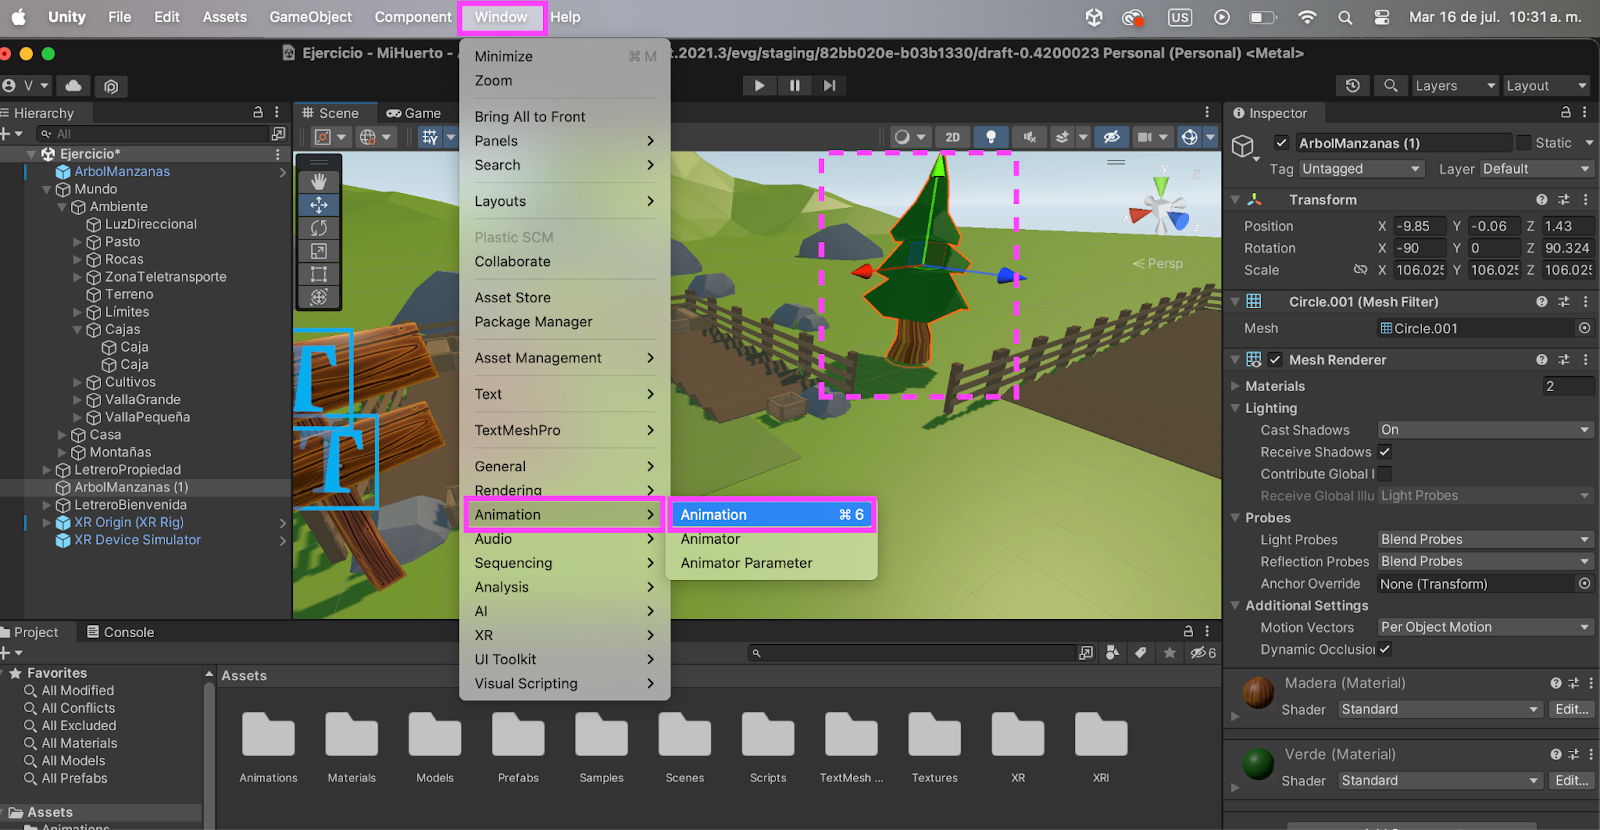Toggle Dynamic Occlusion checkbox
Screen dimensions: 1600x830
click(1385, 649)
